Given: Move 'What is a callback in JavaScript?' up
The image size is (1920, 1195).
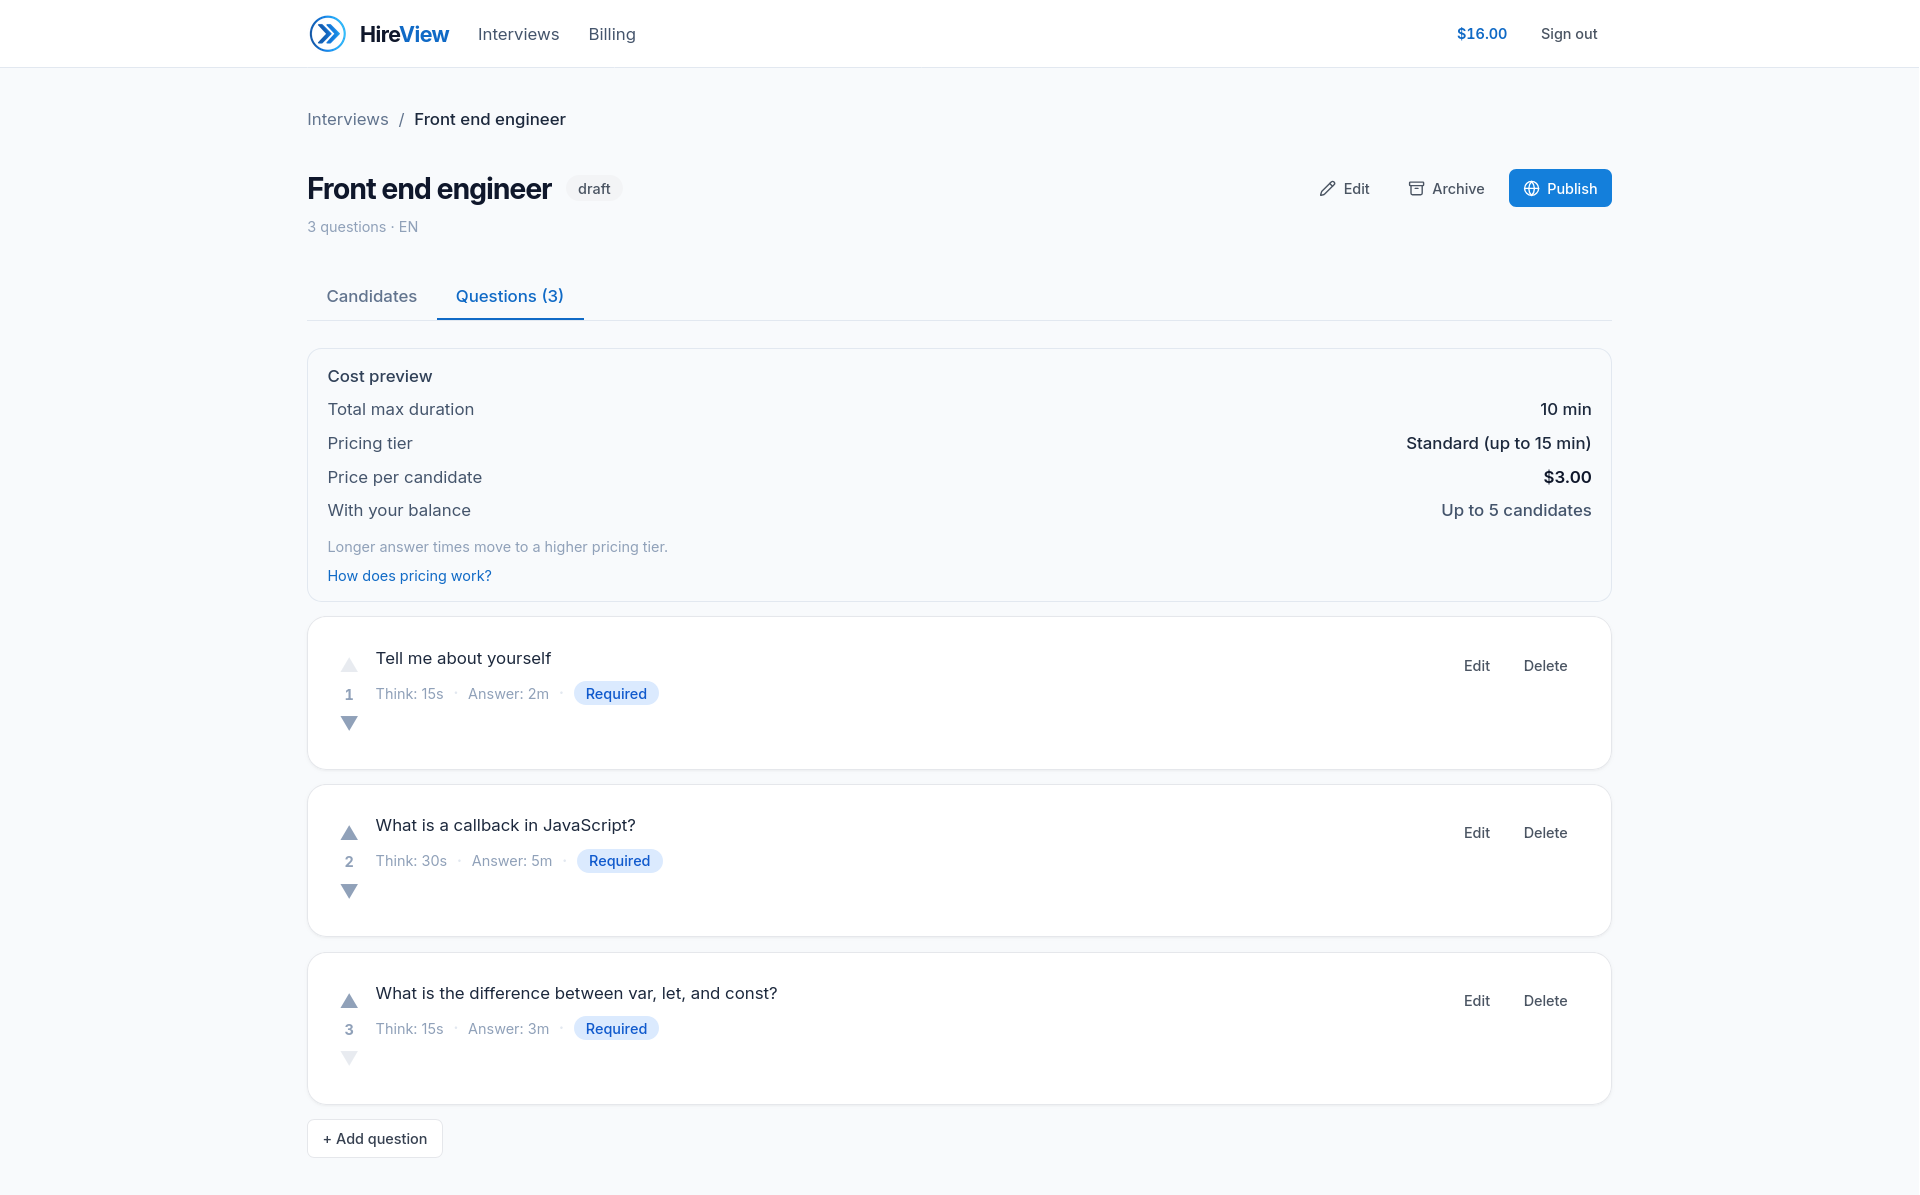Looking at the screenshot, I should [349, 832].
